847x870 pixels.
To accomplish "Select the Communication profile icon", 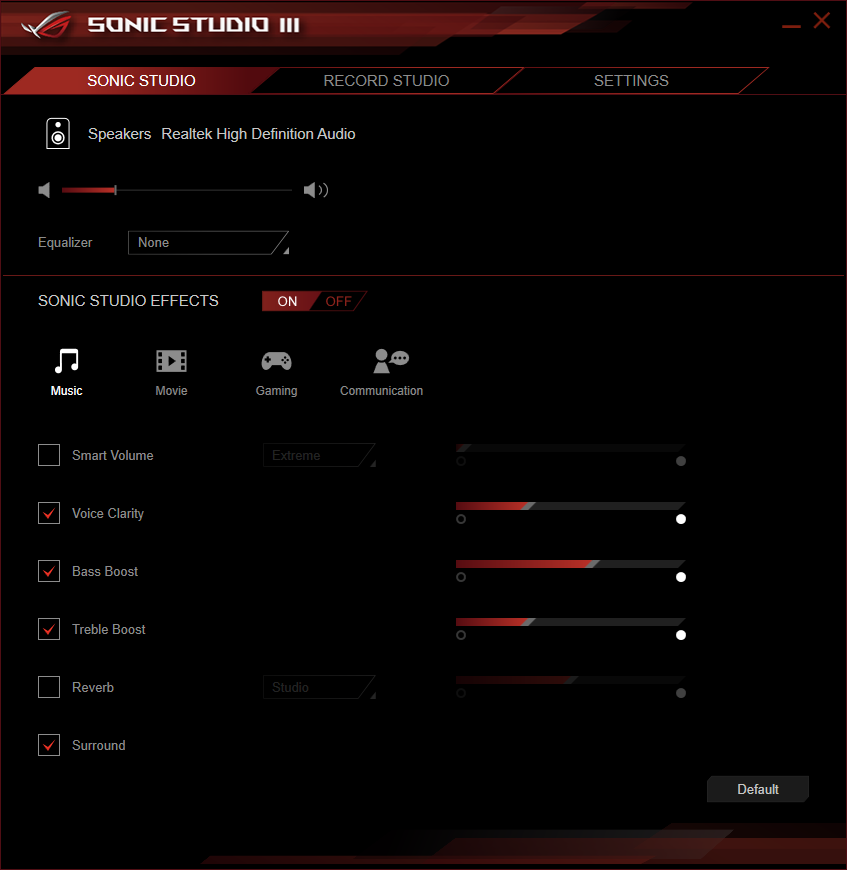I will pyautogui.click(x=391, y=361).
